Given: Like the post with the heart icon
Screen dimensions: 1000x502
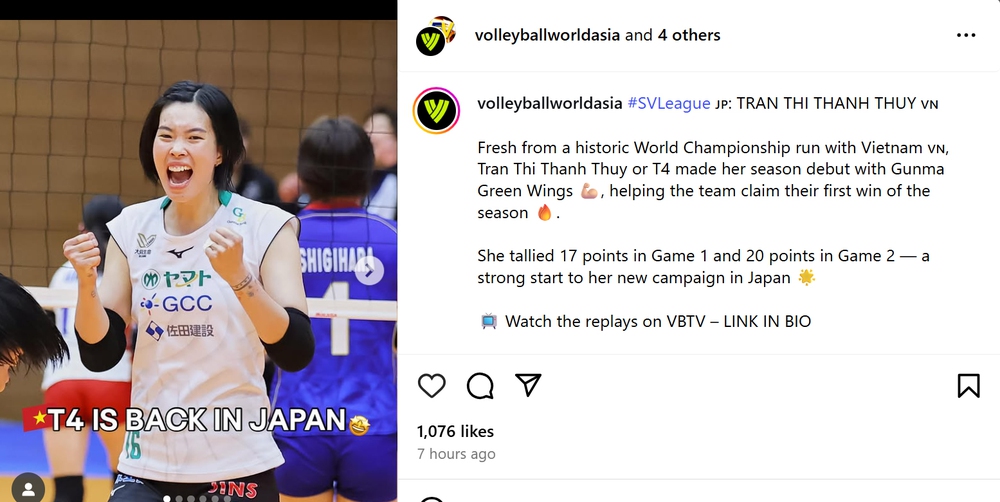Looking at the screenshot, I should [431, 385].
